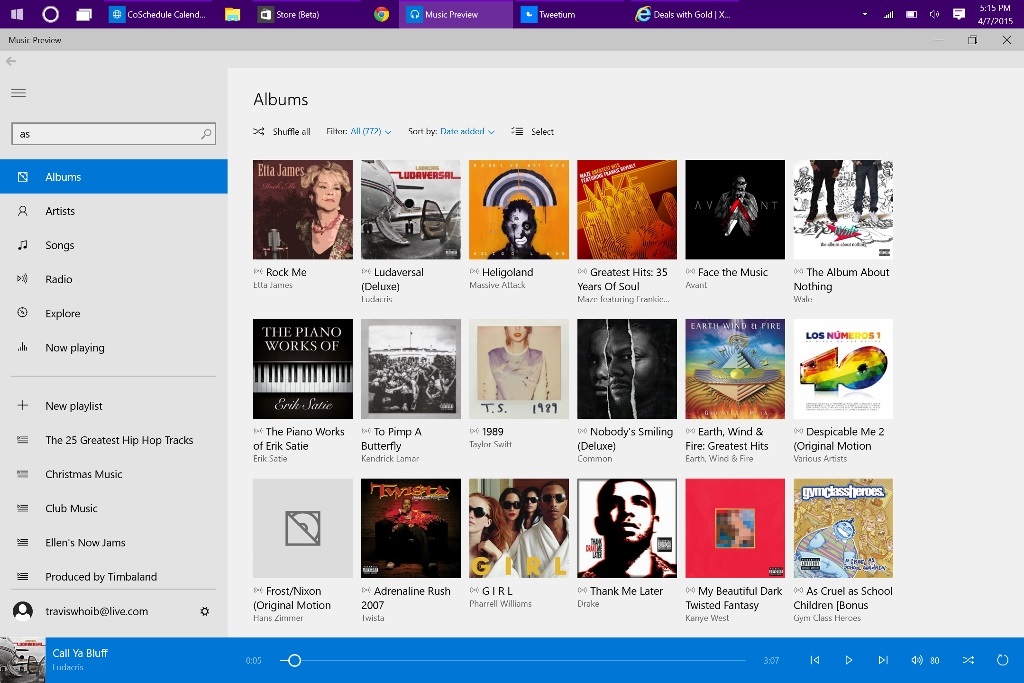The height and width of the screenshot is (683, 1024).
Task: Click artist name Taylor Swift
Action: (x=490, y=445)
